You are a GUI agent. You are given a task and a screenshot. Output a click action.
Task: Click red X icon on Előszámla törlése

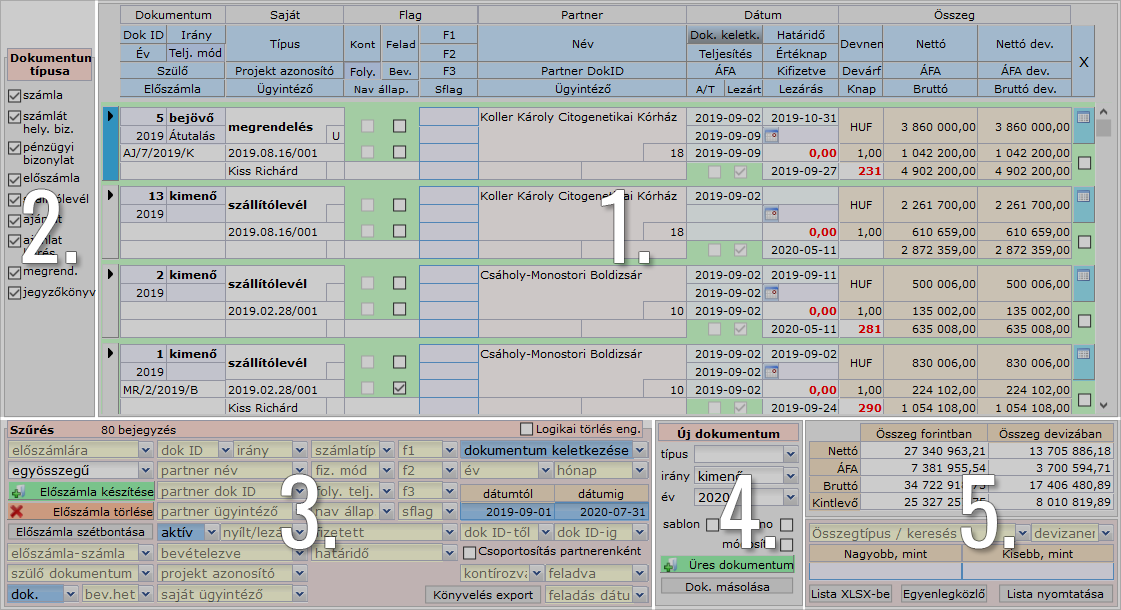tap(16, 512)
